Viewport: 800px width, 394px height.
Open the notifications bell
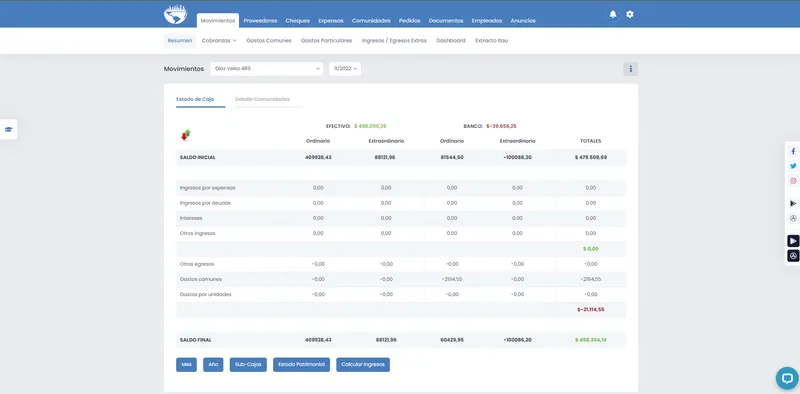(613, 14)
